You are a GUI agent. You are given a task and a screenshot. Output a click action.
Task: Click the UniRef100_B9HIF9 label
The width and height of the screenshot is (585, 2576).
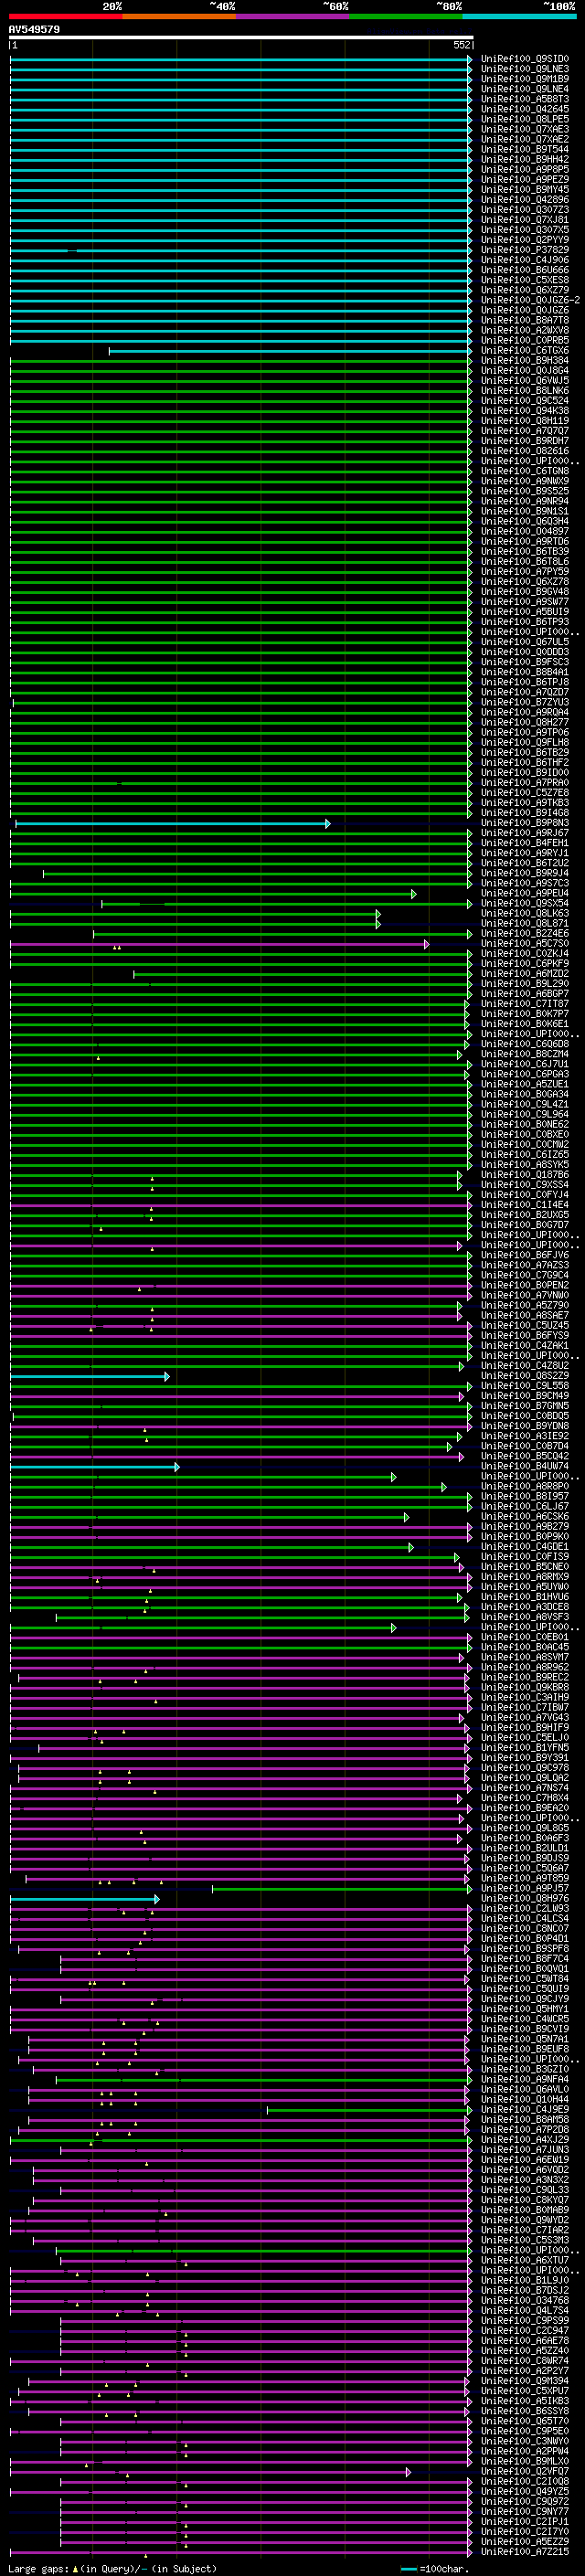point(525,1727)
